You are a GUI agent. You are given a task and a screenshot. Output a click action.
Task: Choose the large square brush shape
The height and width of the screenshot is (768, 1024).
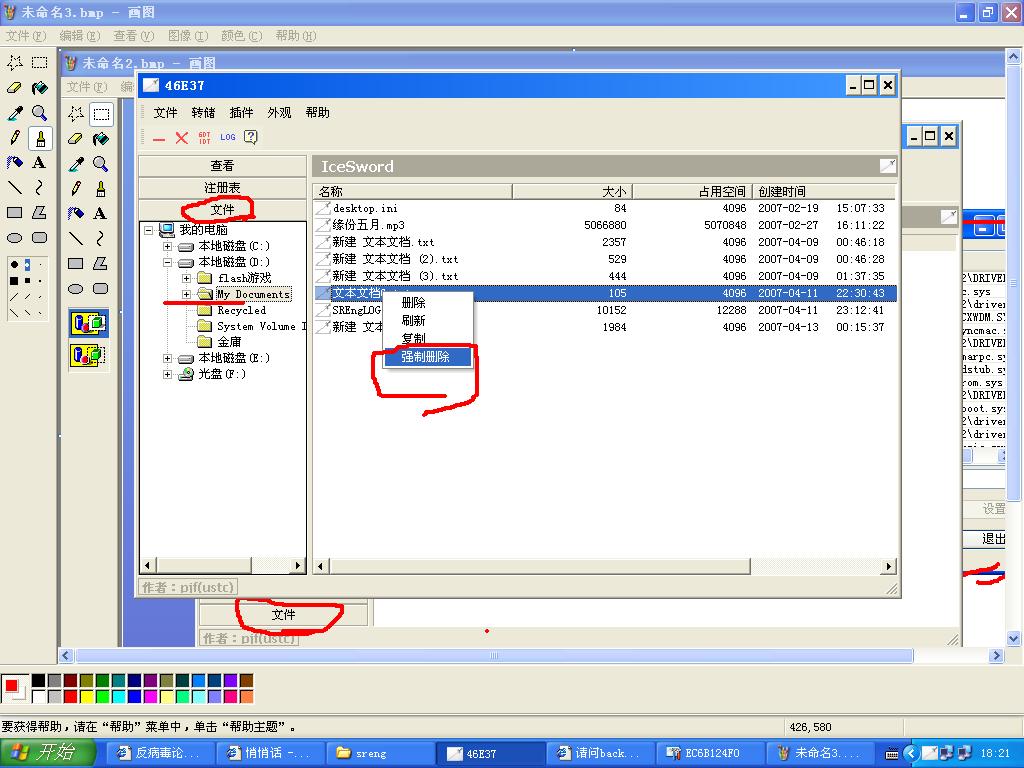[14, 281]
